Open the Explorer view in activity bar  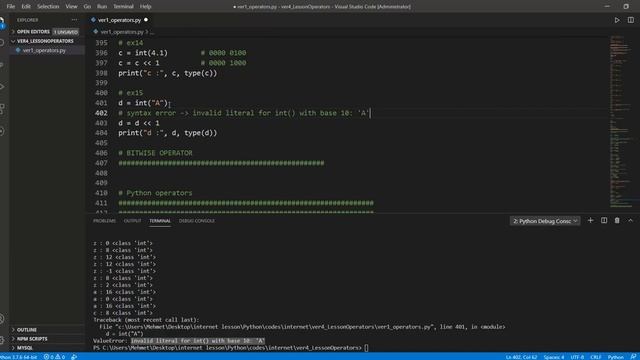[x=2, y=21]
